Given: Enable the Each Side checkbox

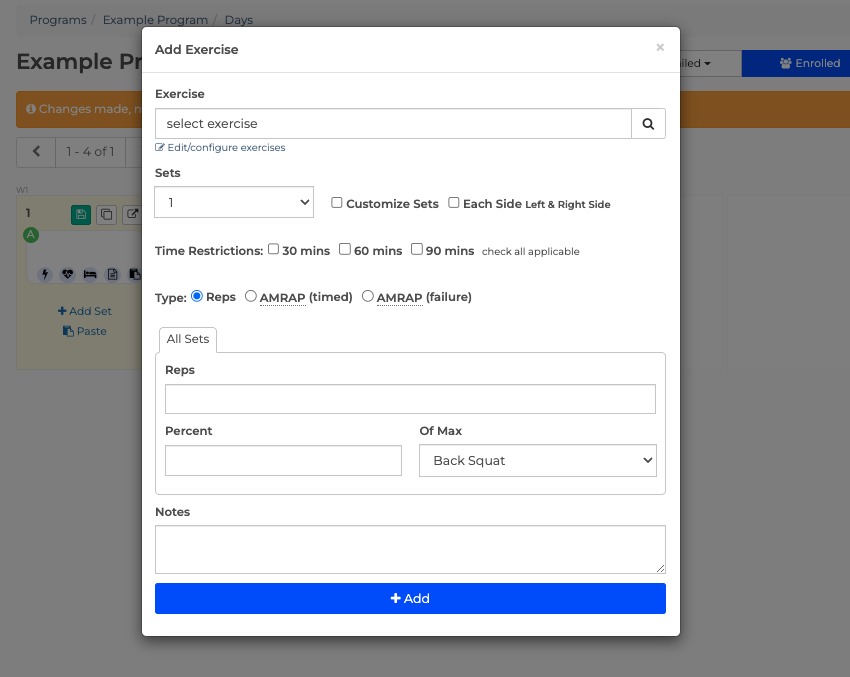Looking at the screenshot, I should [x=454, y=203].
